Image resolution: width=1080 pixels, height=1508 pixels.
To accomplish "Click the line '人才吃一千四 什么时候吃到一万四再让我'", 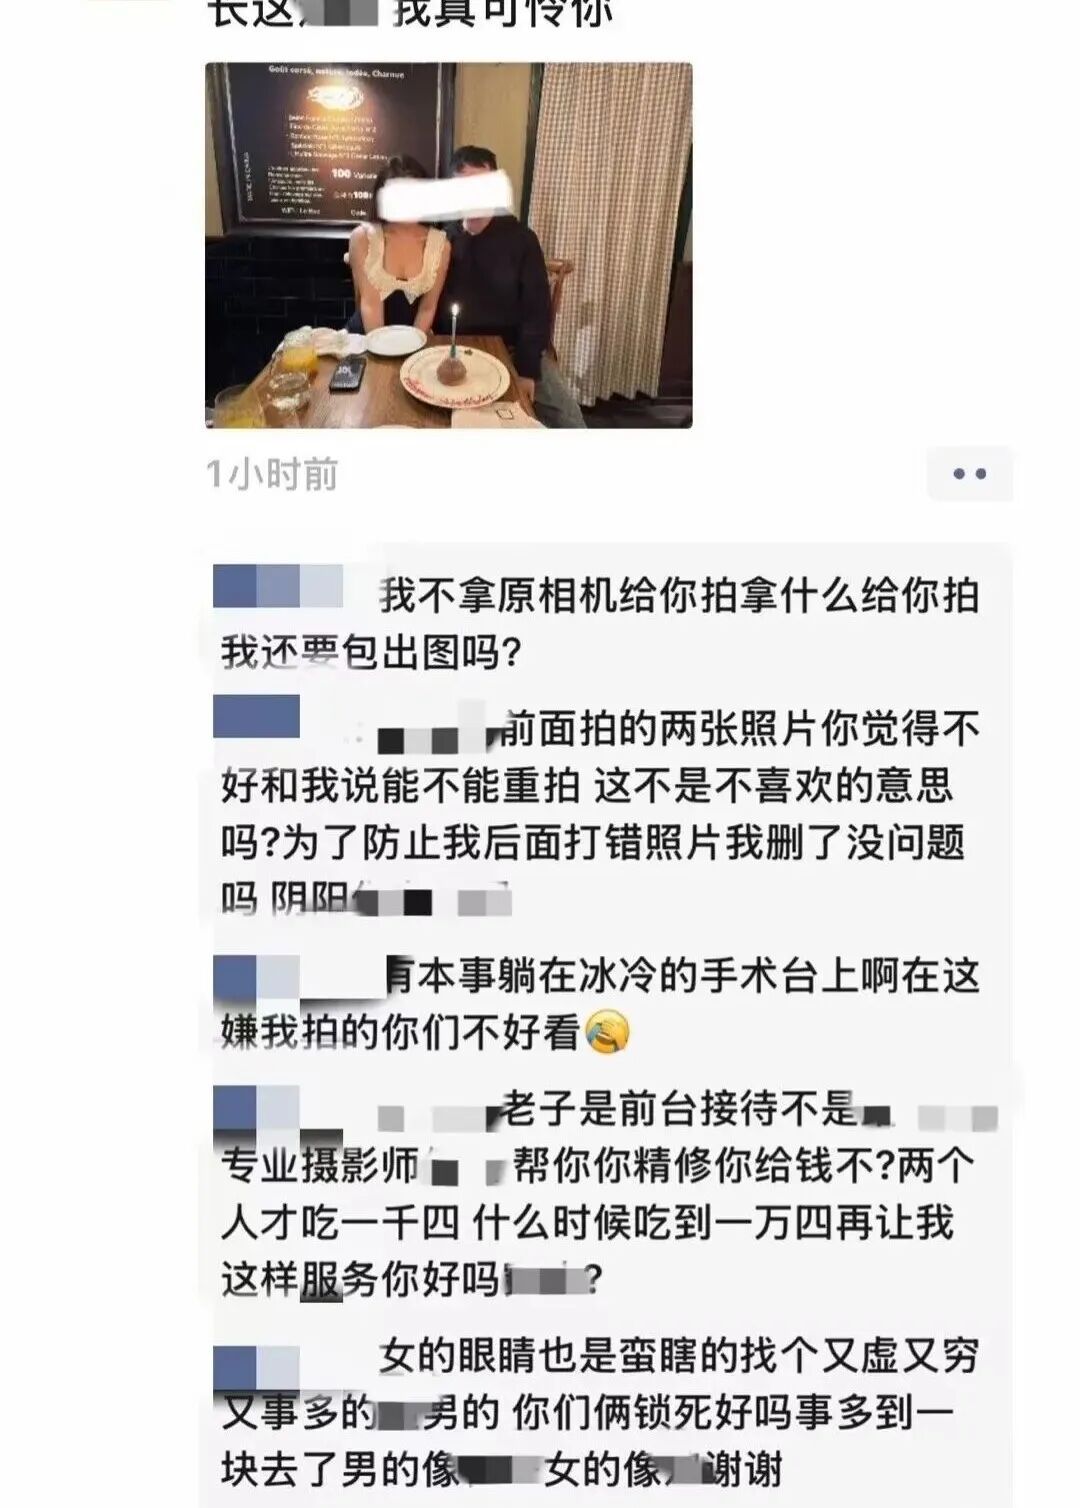I will pyautogui.click(x=587, y=1222).
